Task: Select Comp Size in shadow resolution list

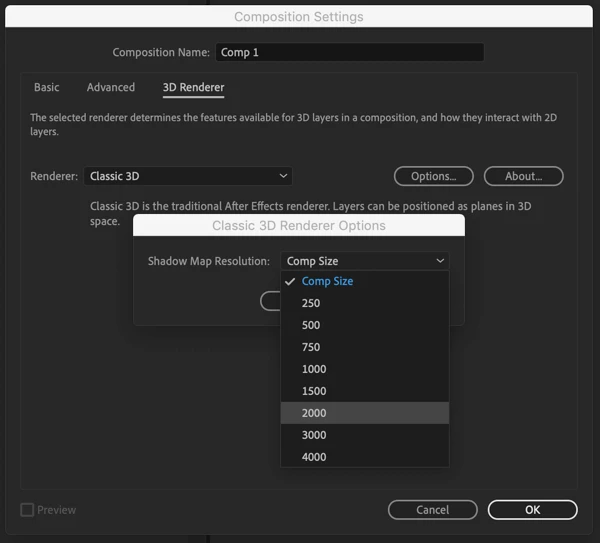Action: click(365, 281)
